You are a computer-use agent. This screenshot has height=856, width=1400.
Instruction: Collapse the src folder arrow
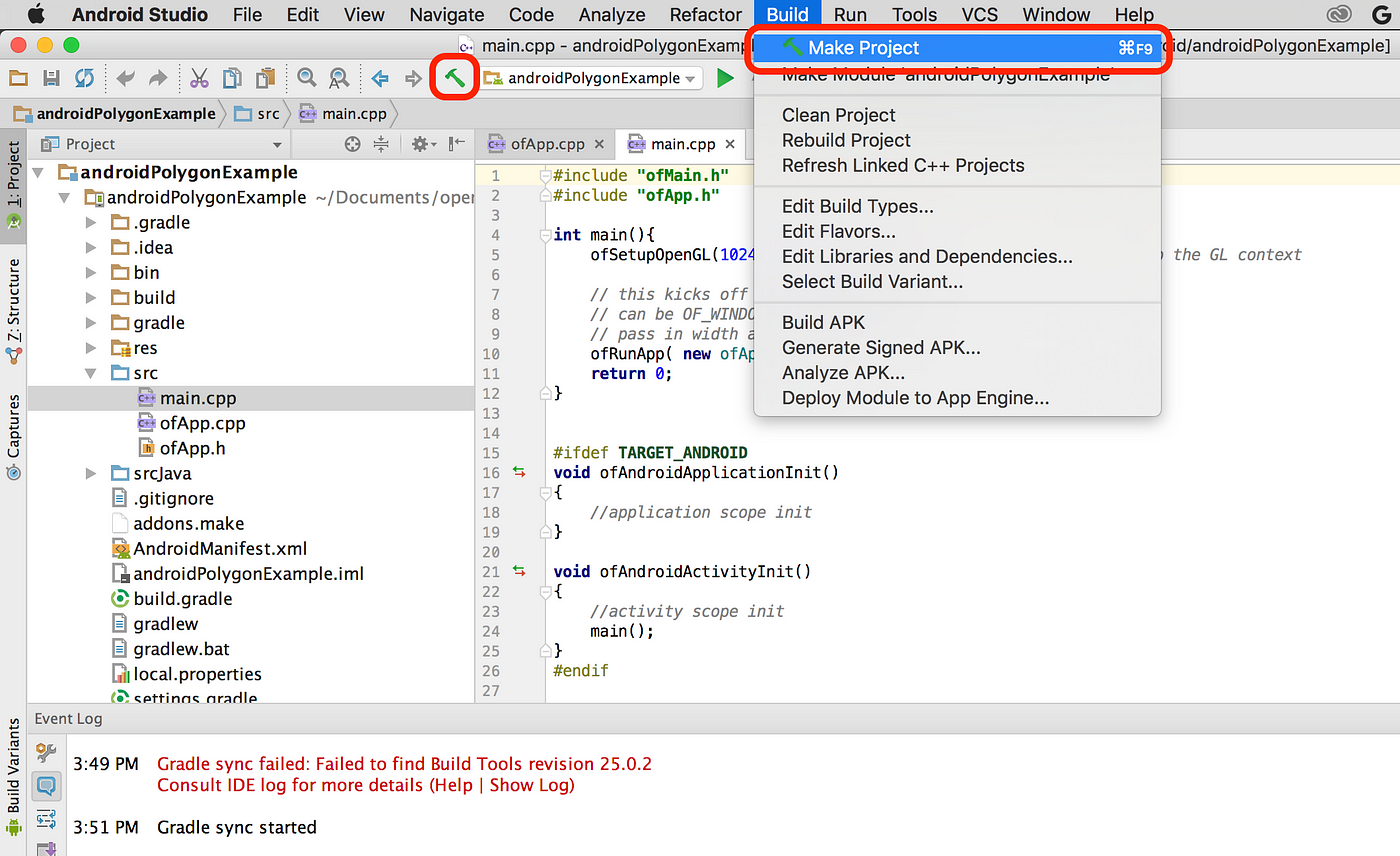(91, 373)
